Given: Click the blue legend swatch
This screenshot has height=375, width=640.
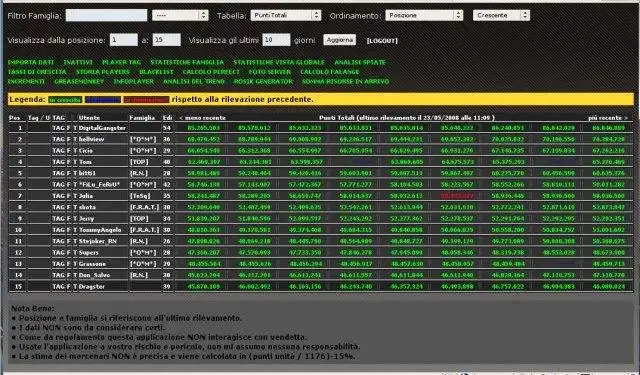Looking at the screenshot, I should pos(103,100).
